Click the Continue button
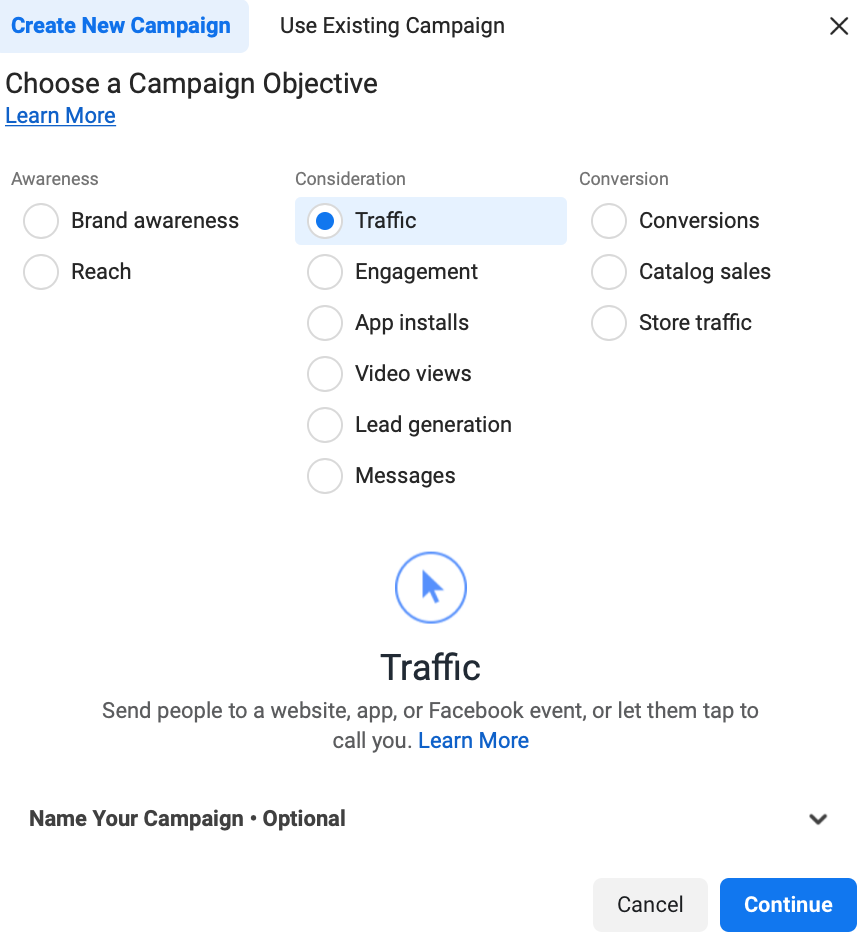This screenshot has width=868, height=934. tap(788, 905)
